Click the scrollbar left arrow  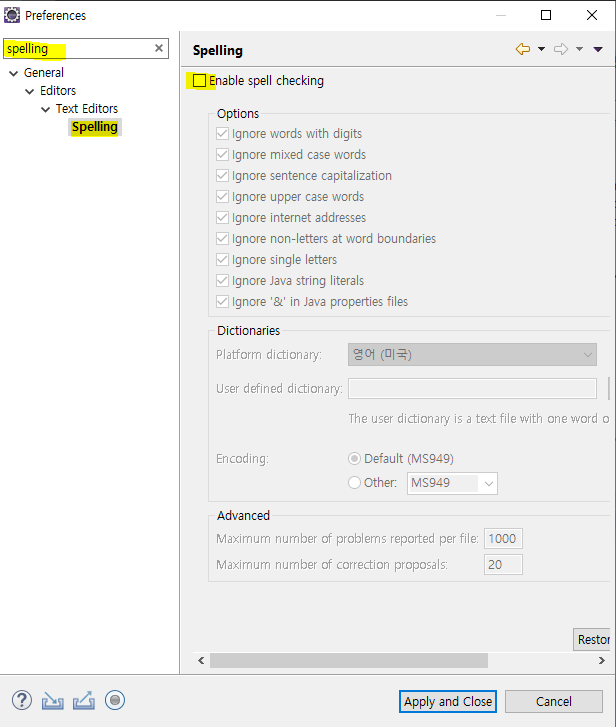pyautogui.click(x=201, y=660)
